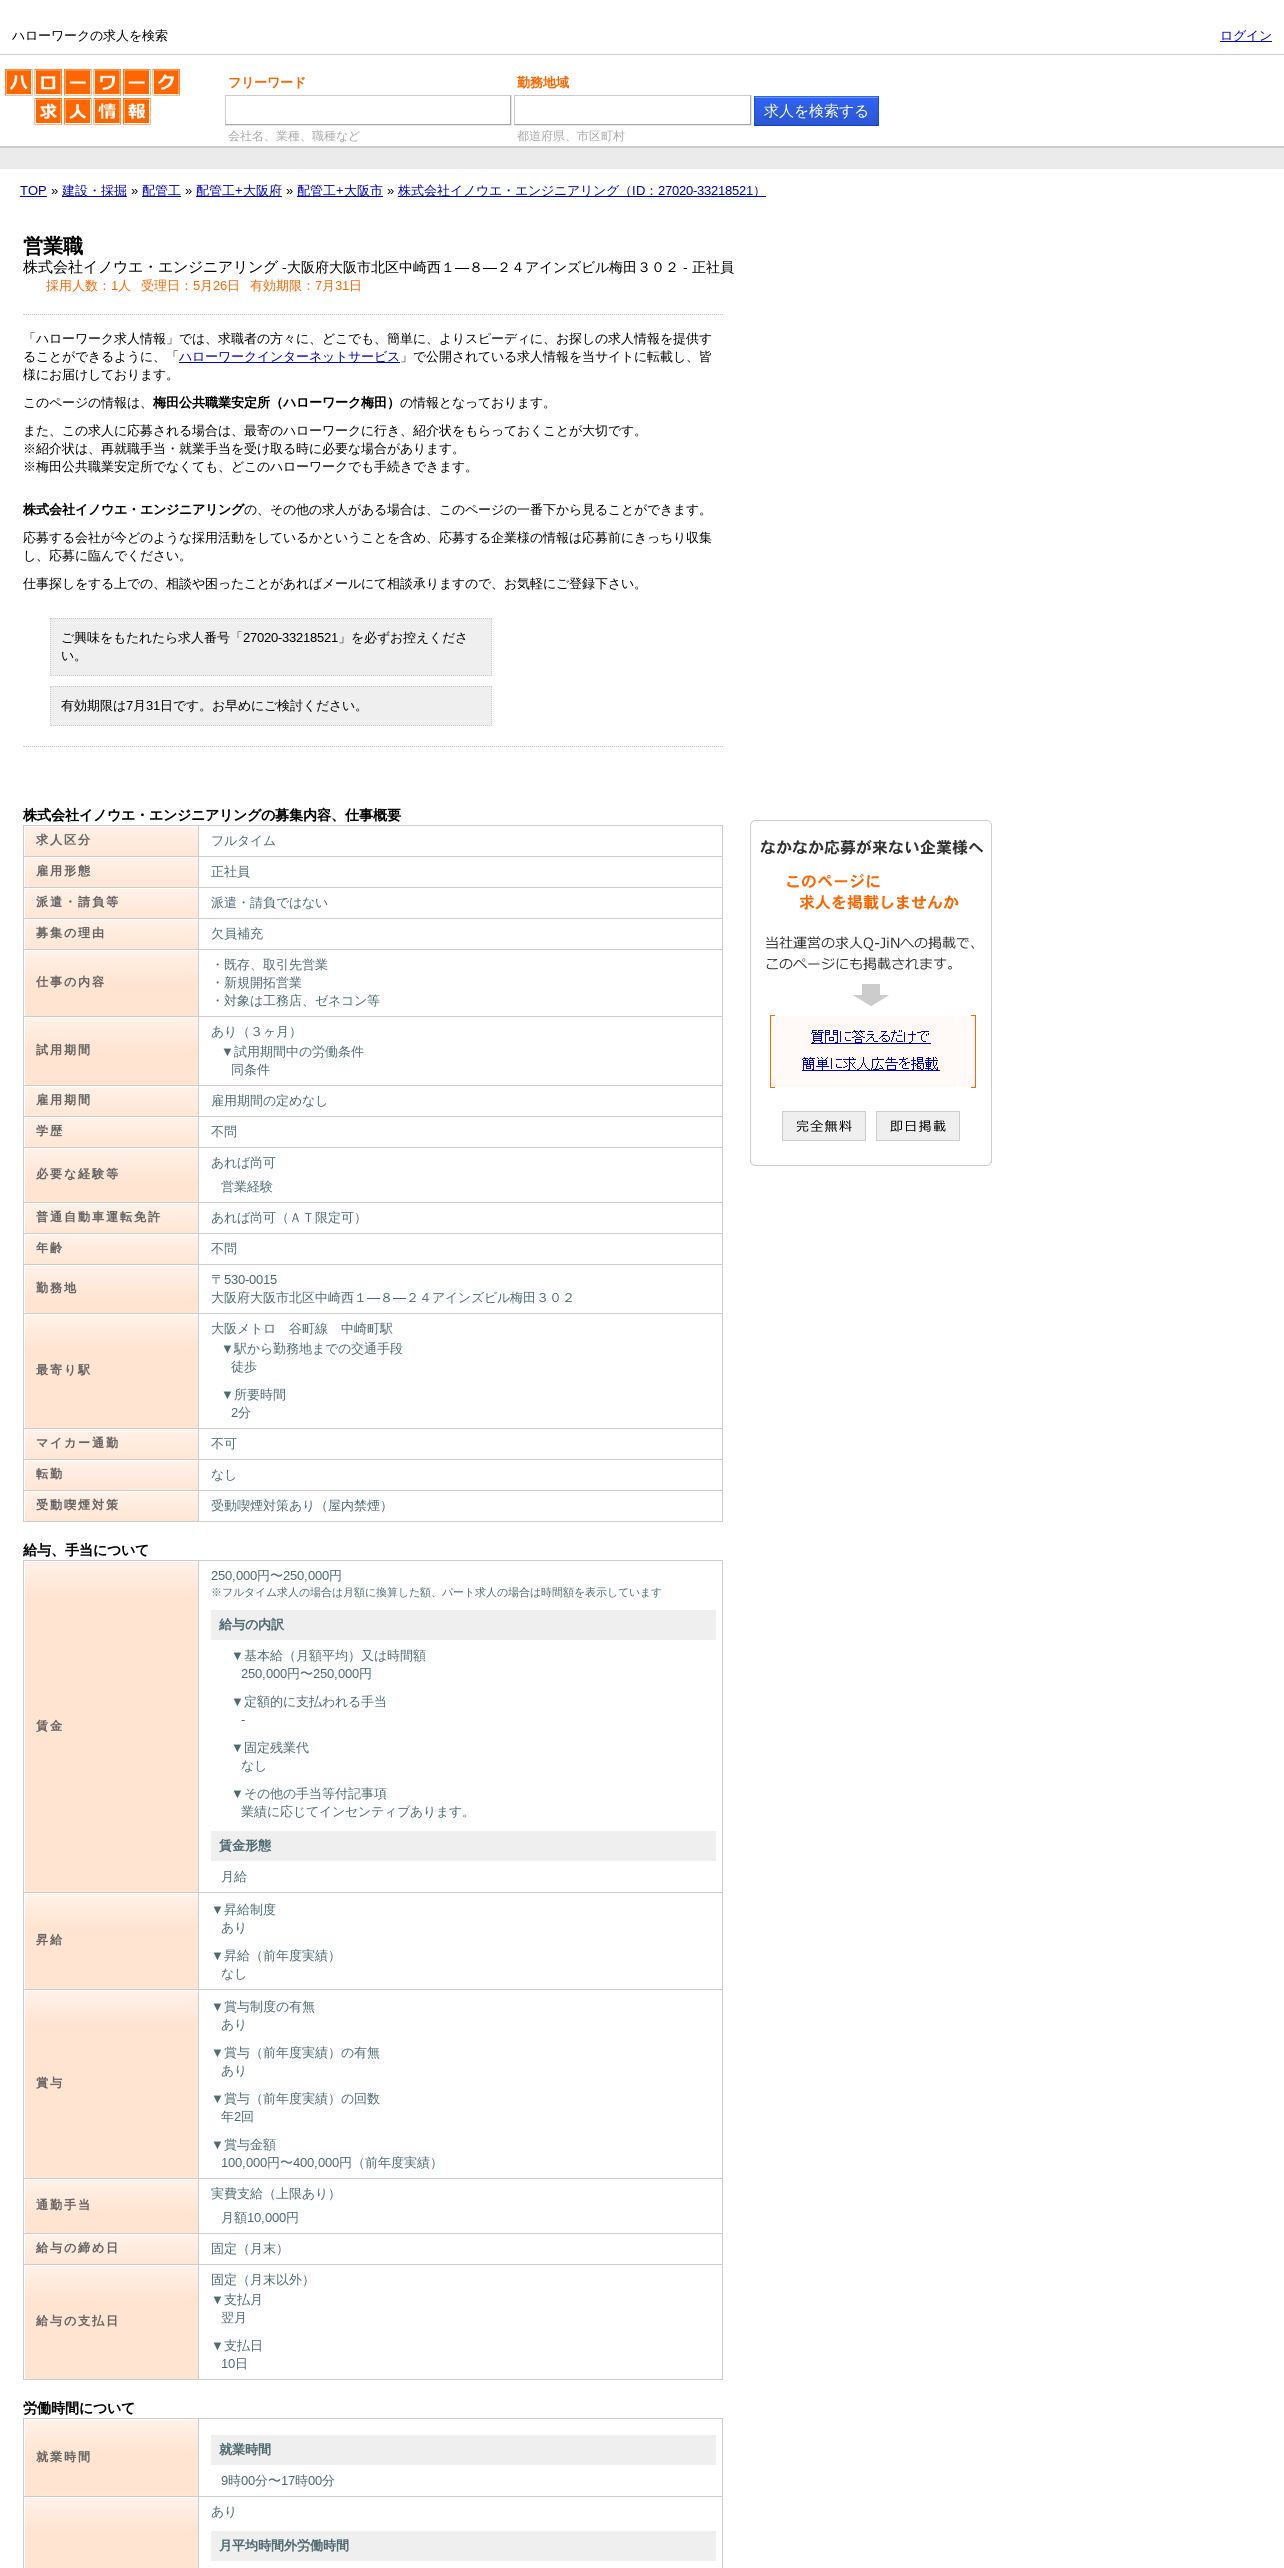
Task: Click 採用人数：1人 text
Action: (x=88, y=286)
